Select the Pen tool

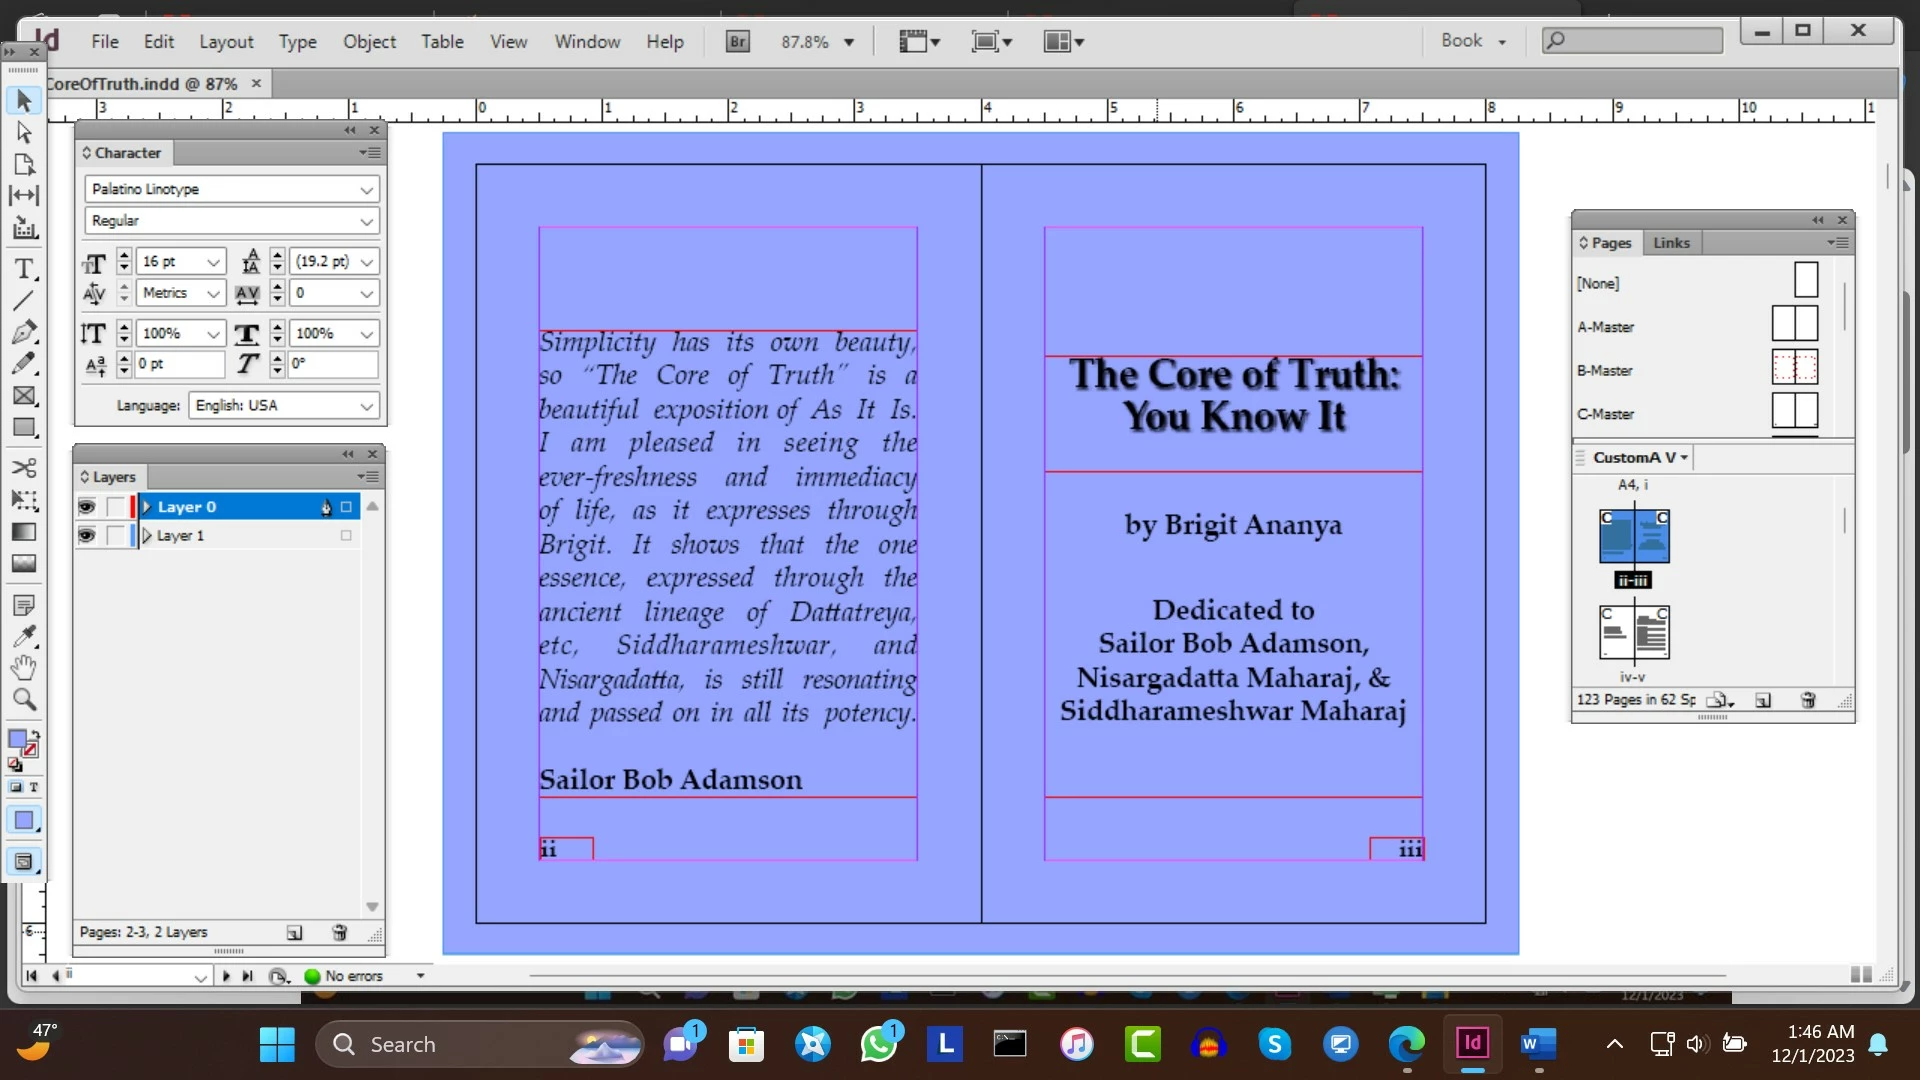(x=23, y=332)
